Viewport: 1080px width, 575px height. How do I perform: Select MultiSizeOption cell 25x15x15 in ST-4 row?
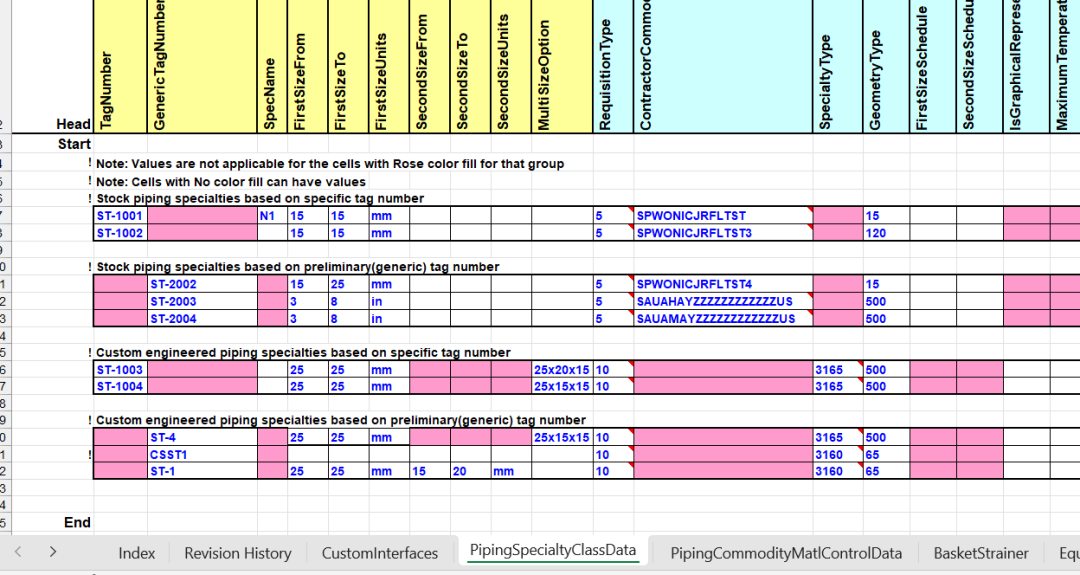click(x=562, y=437)
